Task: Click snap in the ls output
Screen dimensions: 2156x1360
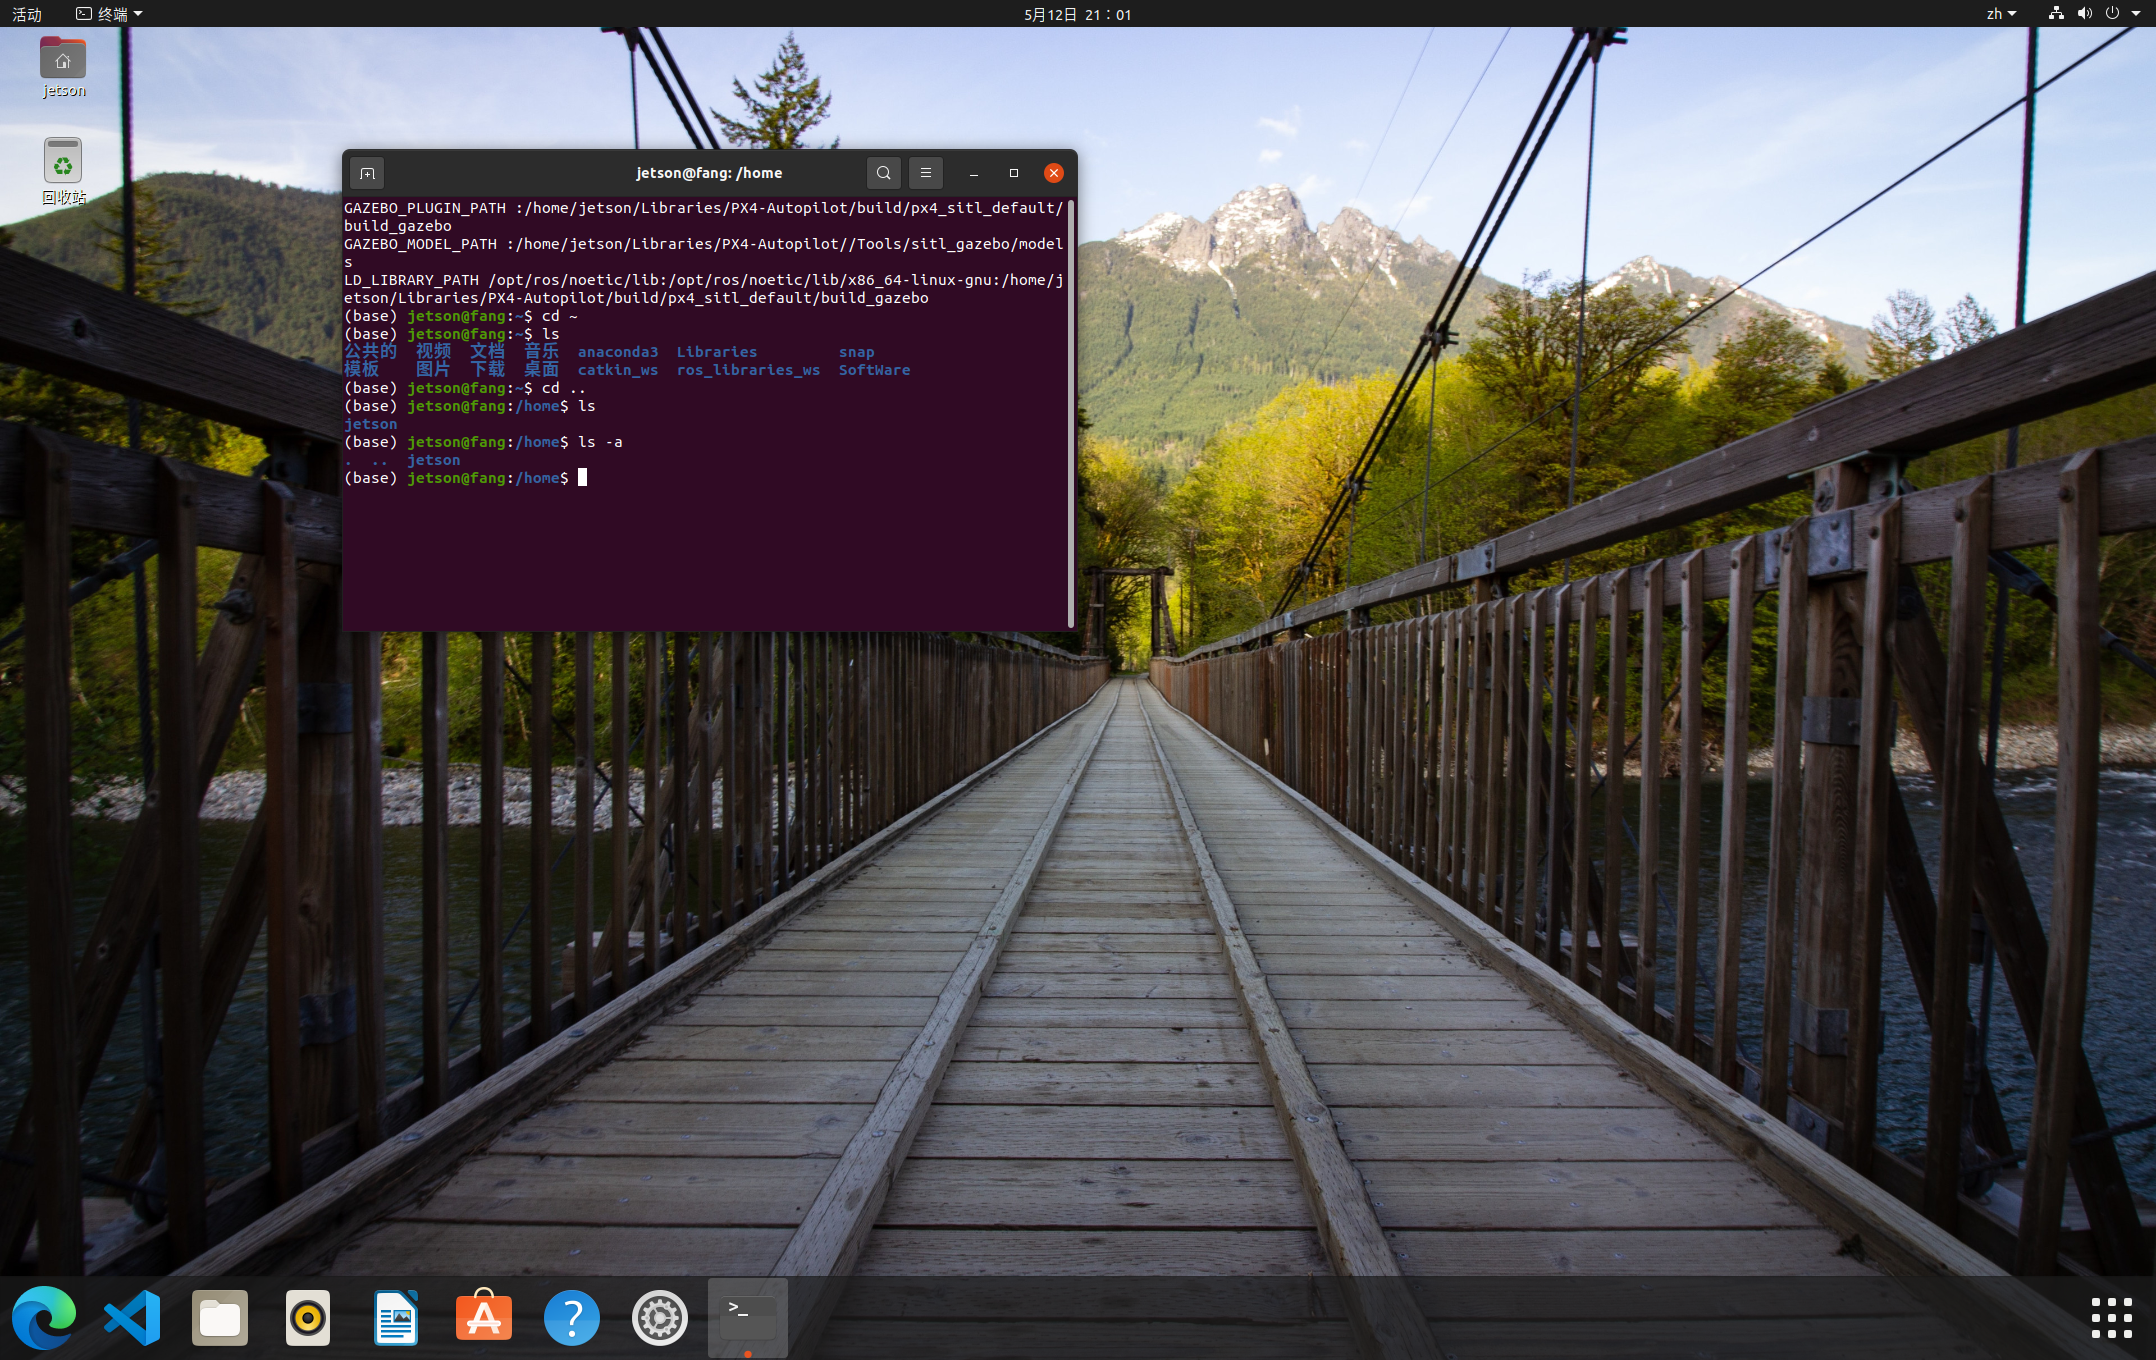Action: [x=856, y=352]
